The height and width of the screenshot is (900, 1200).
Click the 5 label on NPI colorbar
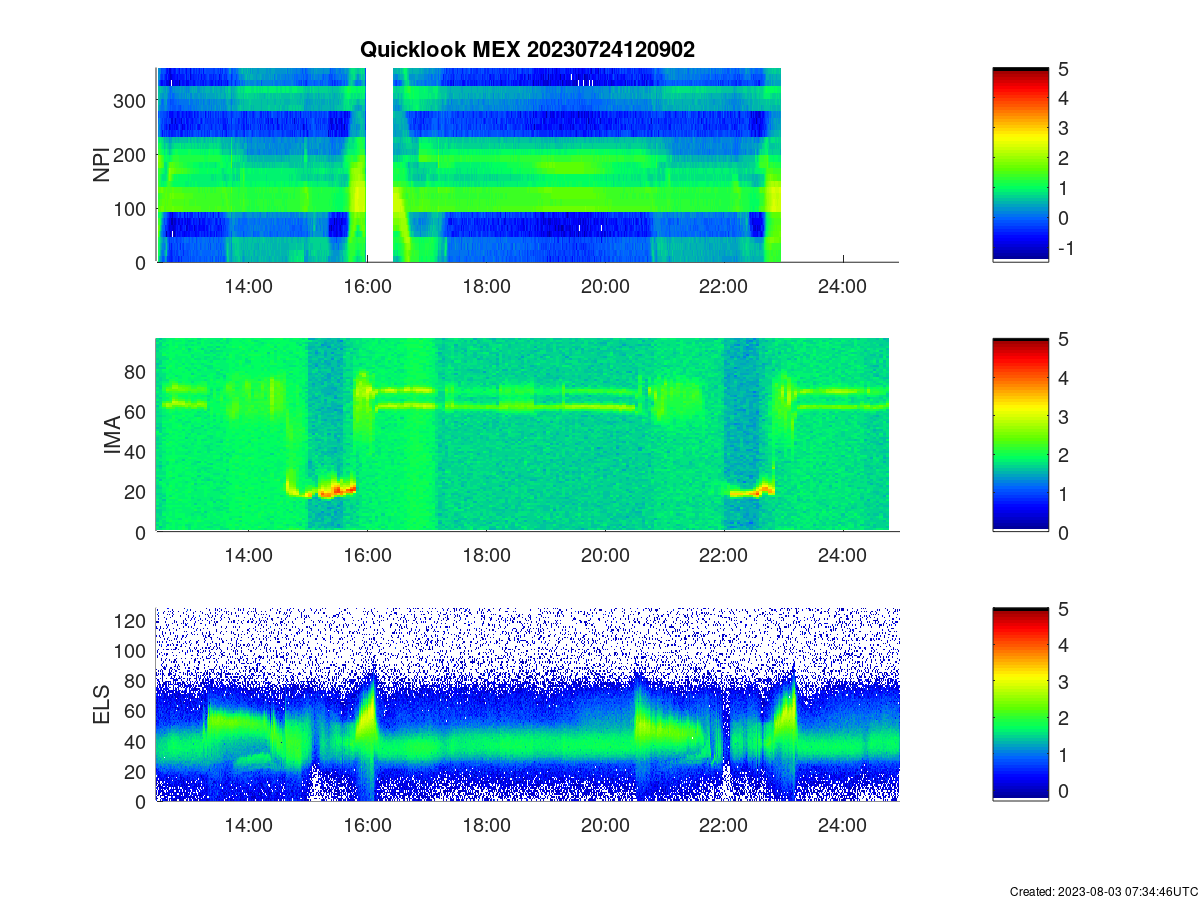(1064, 69)
